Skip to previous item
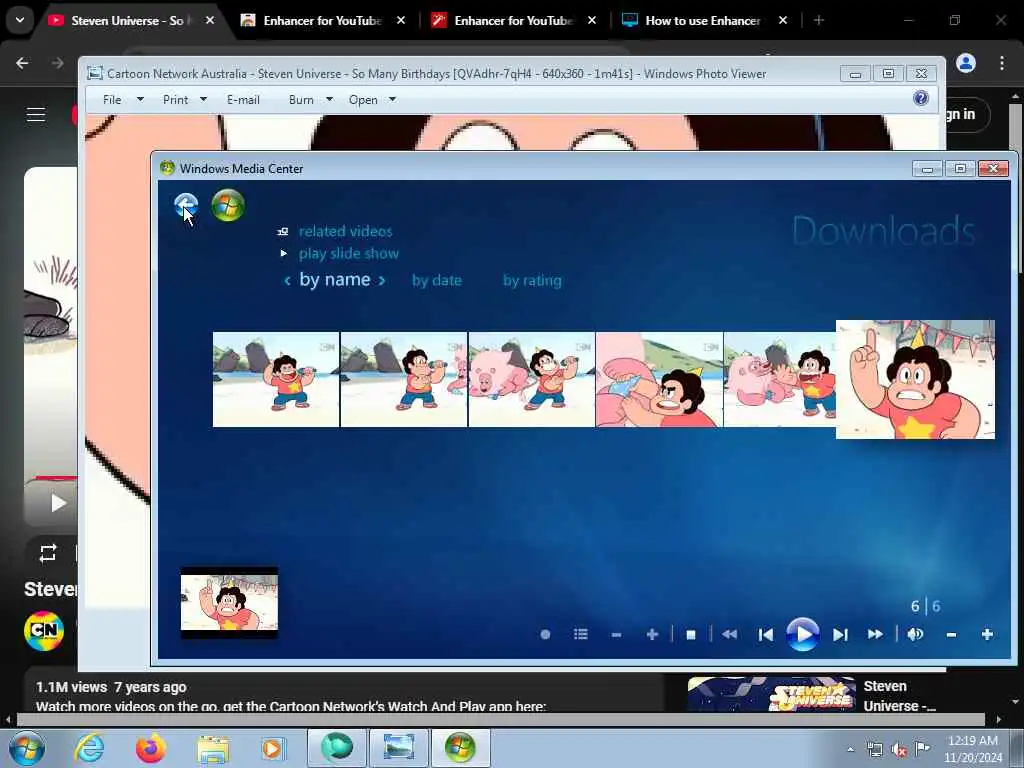This screenshot has height=768, width=1024. pyautogui.click(x=766, y=634)
